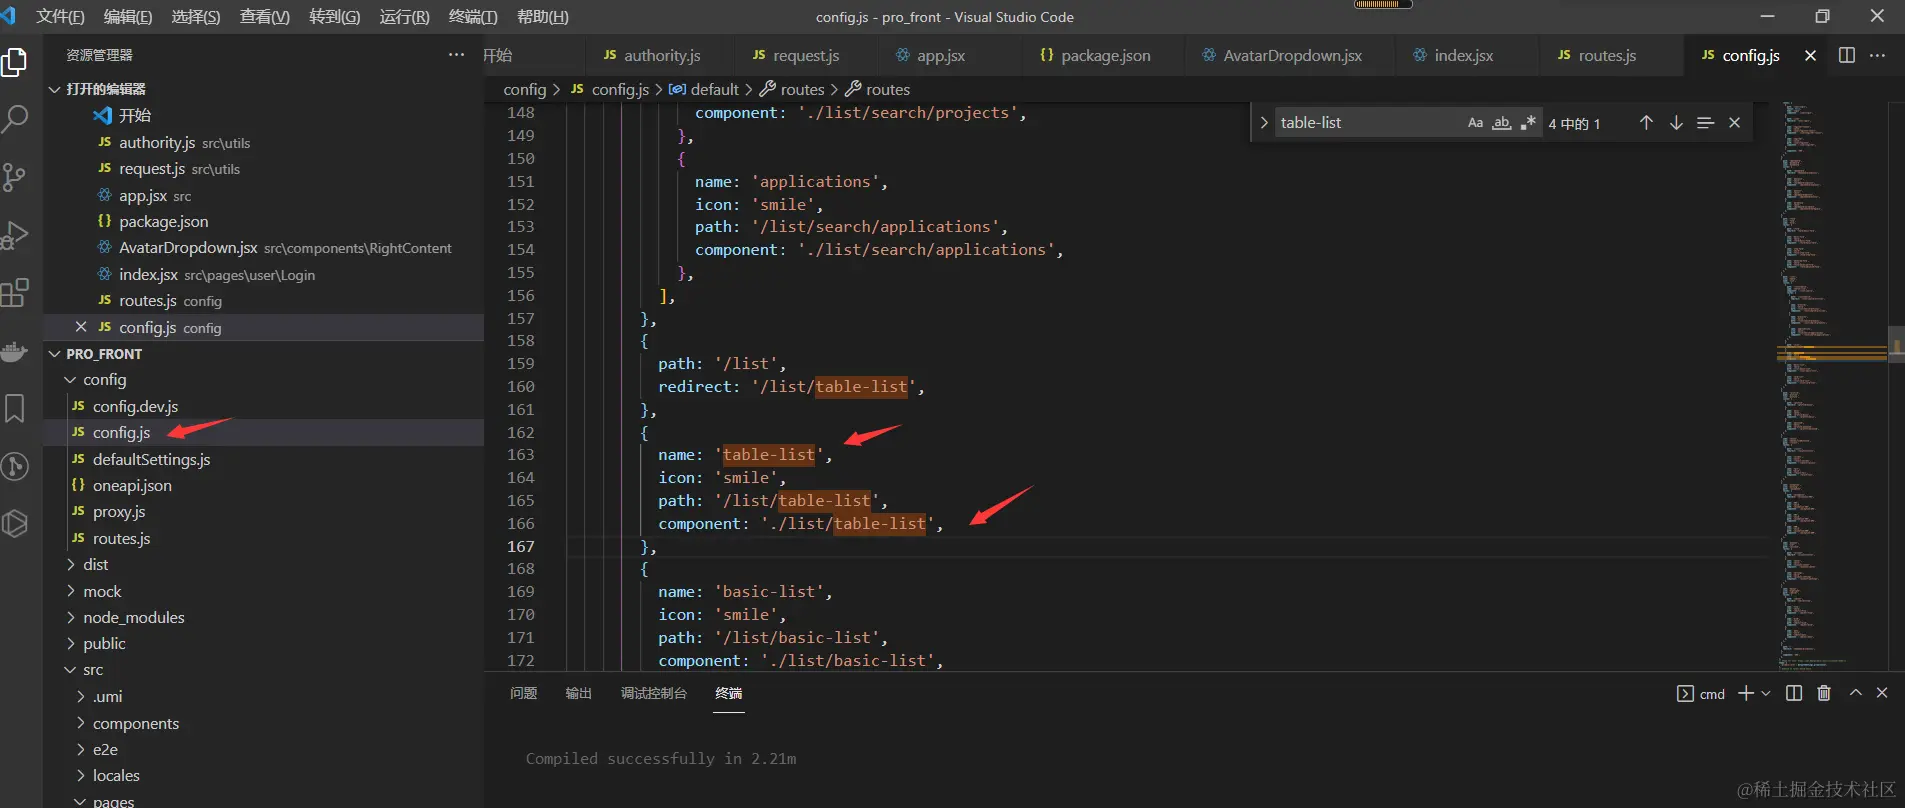Split the terminal panel
This screenshot has width=1905, height=808.
point(1794,693)
